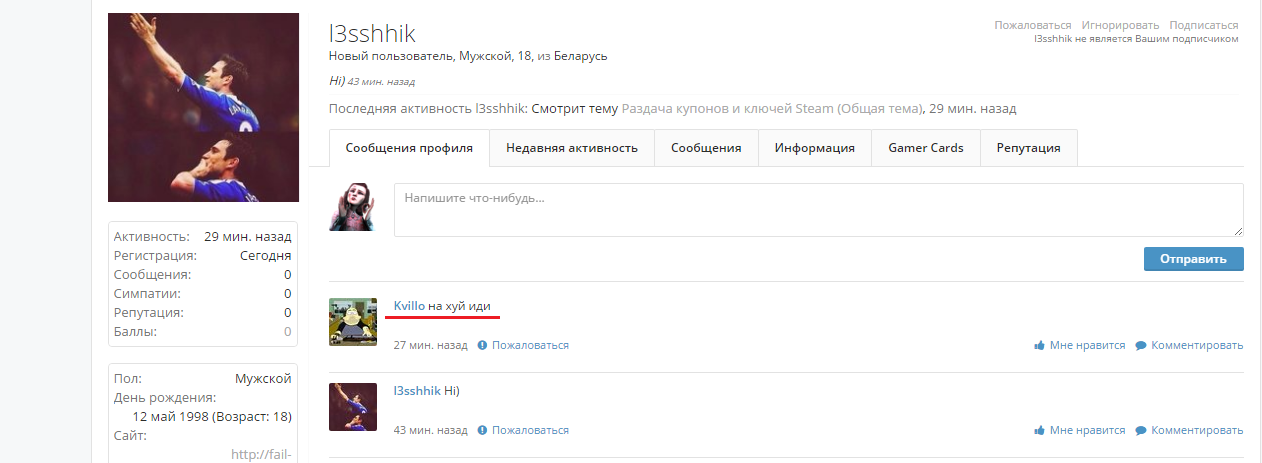Open the Сообщения tab
Viewport: 1262px width, 463px height.
pos(706,147)
